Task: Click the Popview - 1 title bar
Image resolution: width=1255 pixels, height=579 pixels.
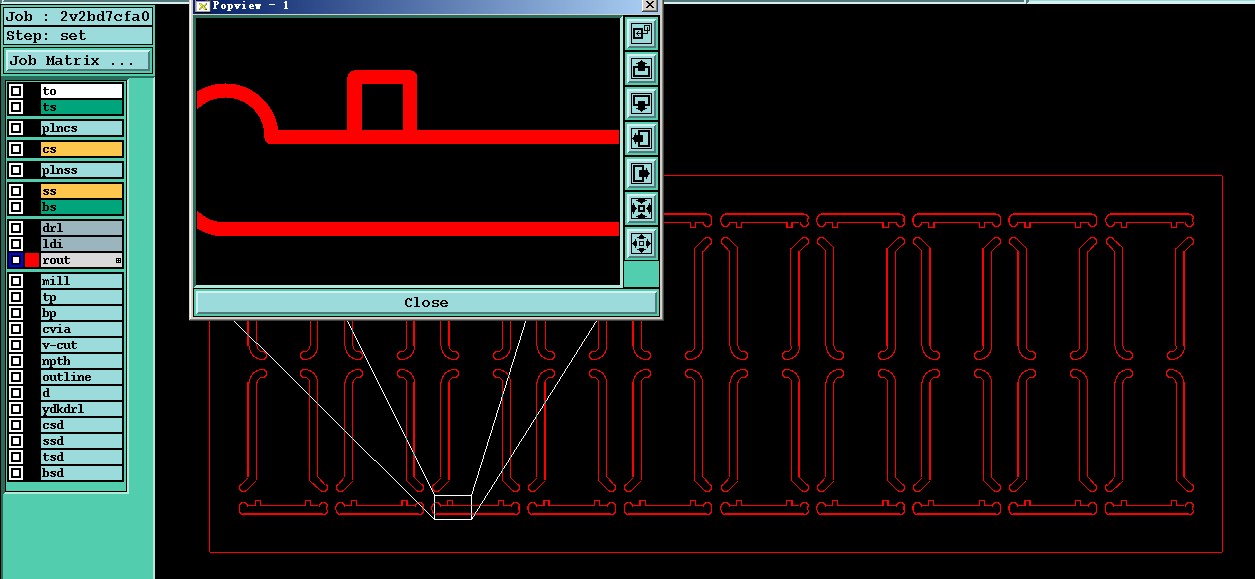Action: point(425,6)
